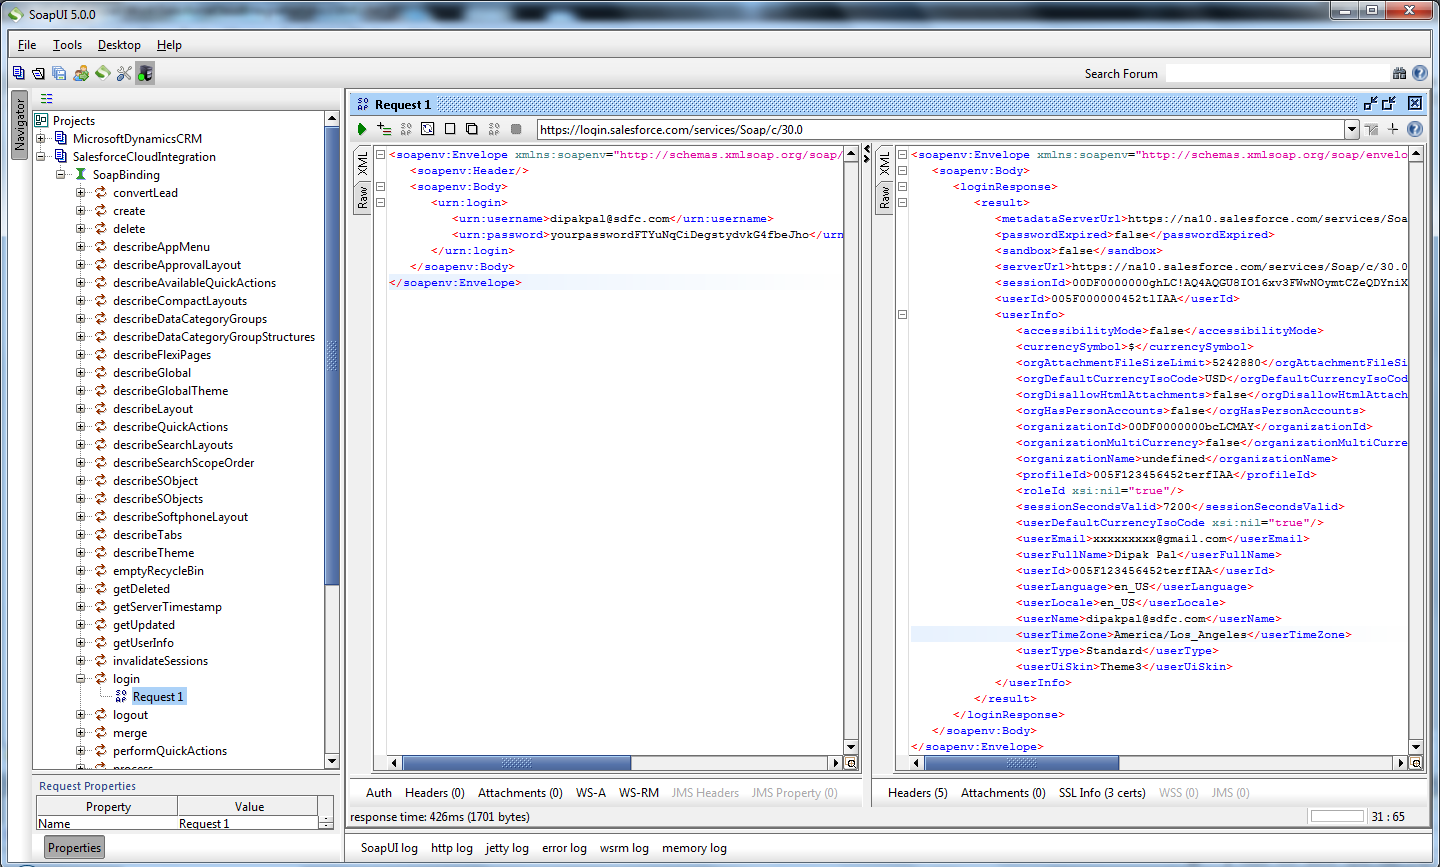Image resolution: width=1440 pixels, height=867 pixels.
Task: Open the SoapUI log panel
Action: [x=389, y=848]
